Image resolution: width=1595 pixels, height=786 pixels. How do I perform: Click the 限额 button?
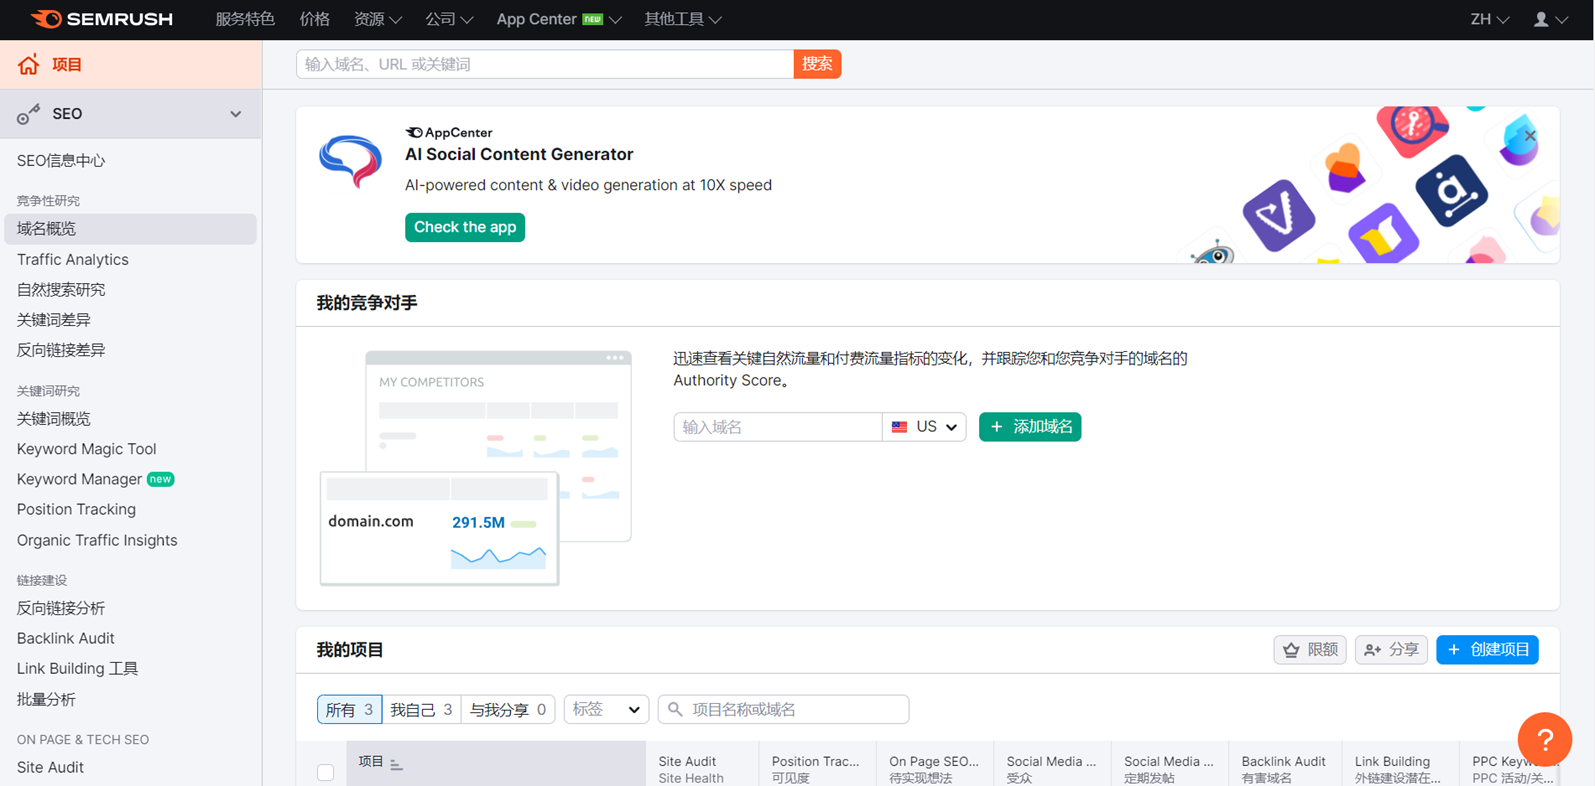[x=1310, y=650]
